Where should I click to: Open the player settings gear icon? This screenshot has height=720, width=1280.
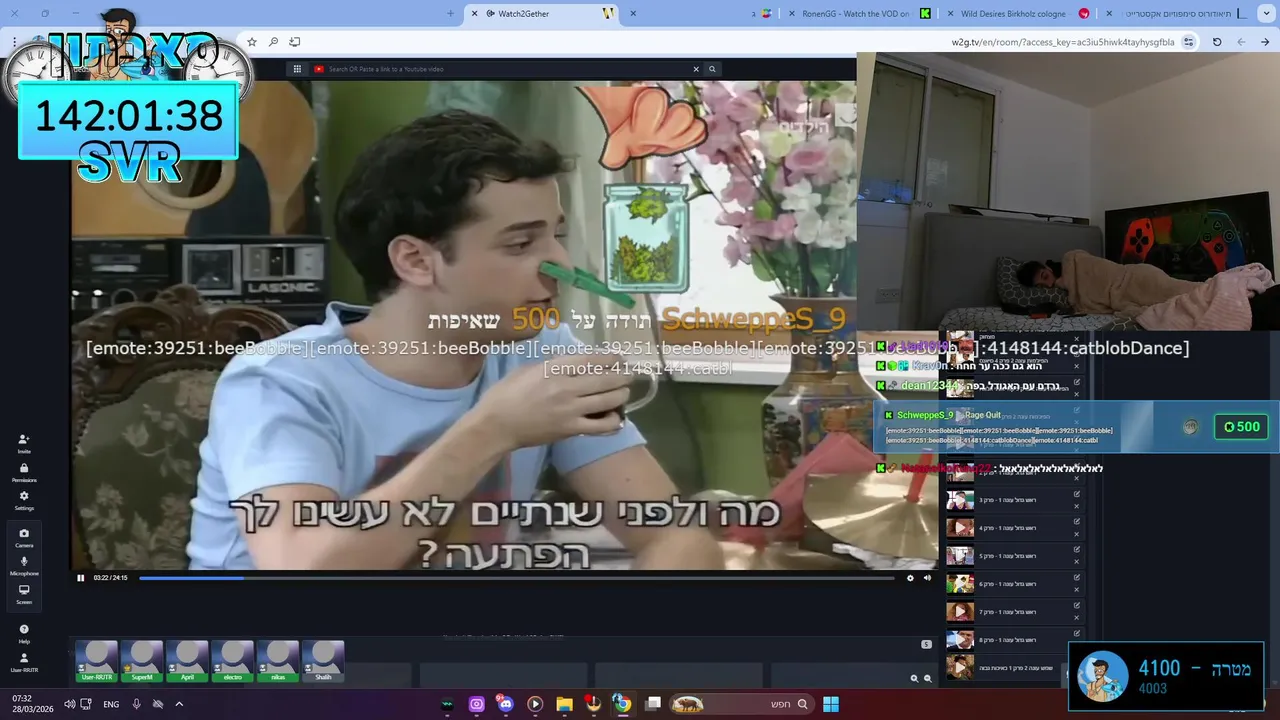910,577
